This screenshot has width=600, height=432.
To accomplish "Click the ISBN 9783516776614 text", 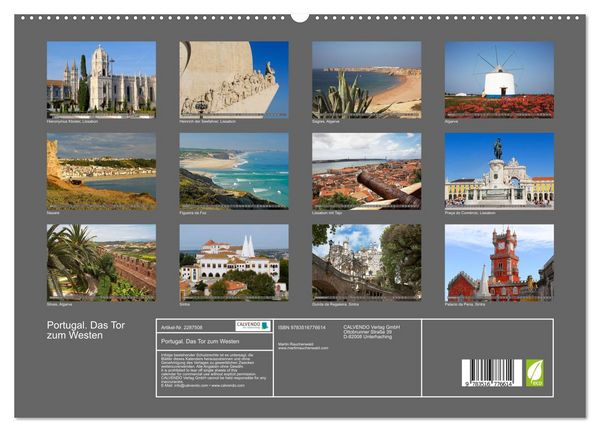I will 302,328.
